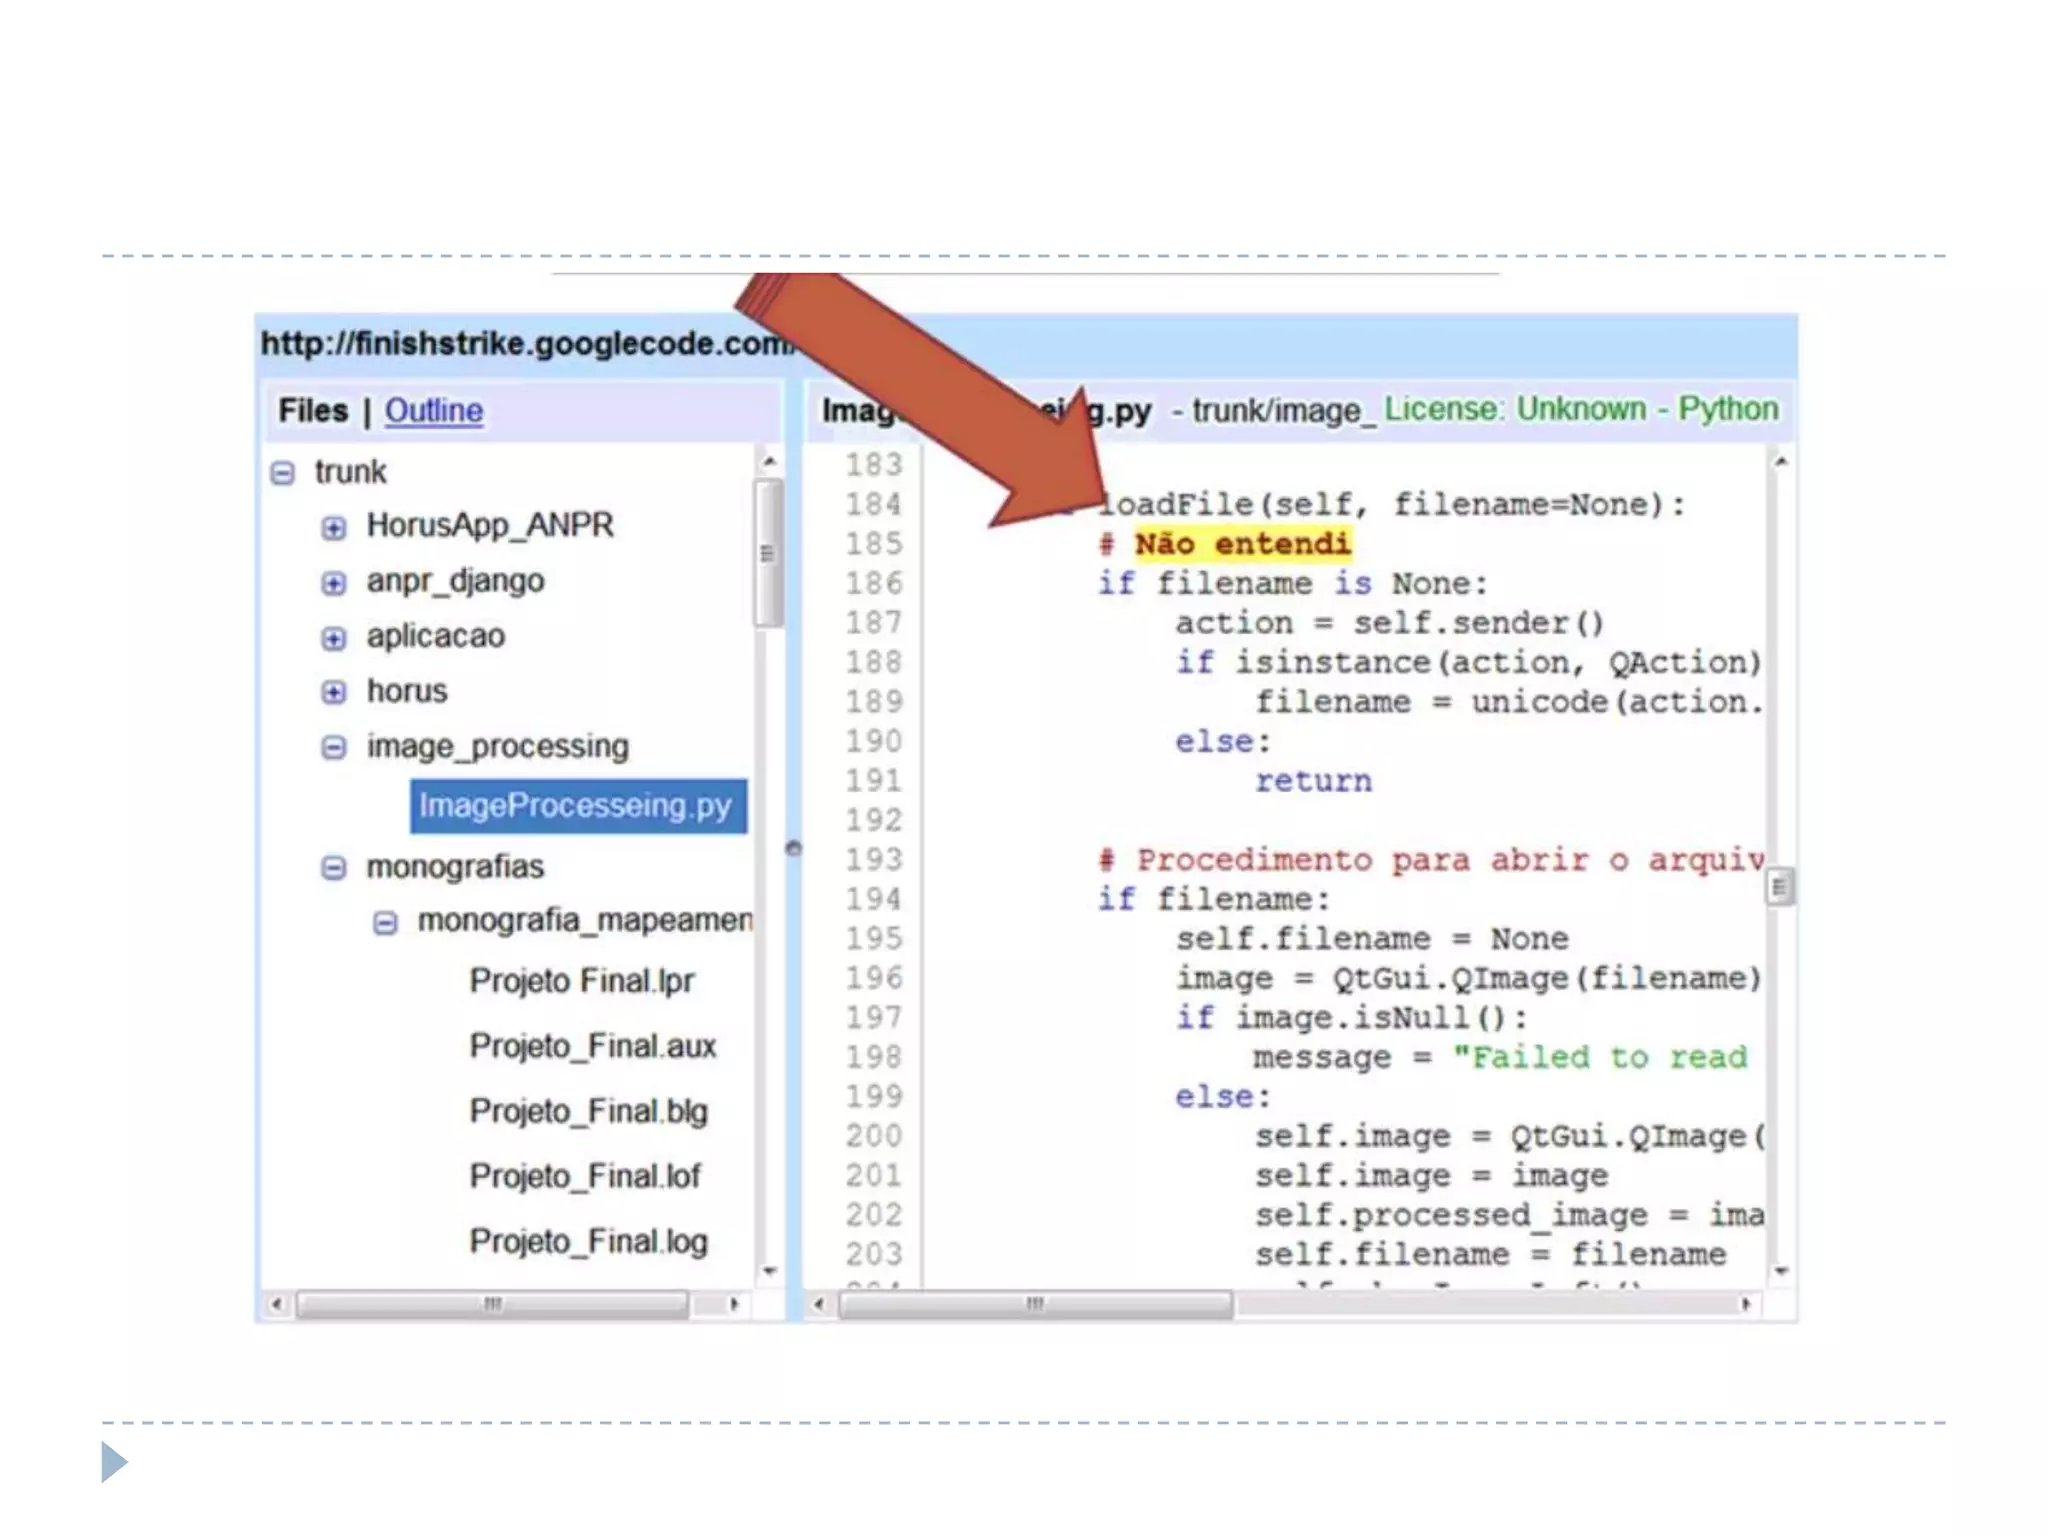The width and height of the screenshot is (2048, 1536).
Task: Collapse the image_processing folder
Action: 334,748
